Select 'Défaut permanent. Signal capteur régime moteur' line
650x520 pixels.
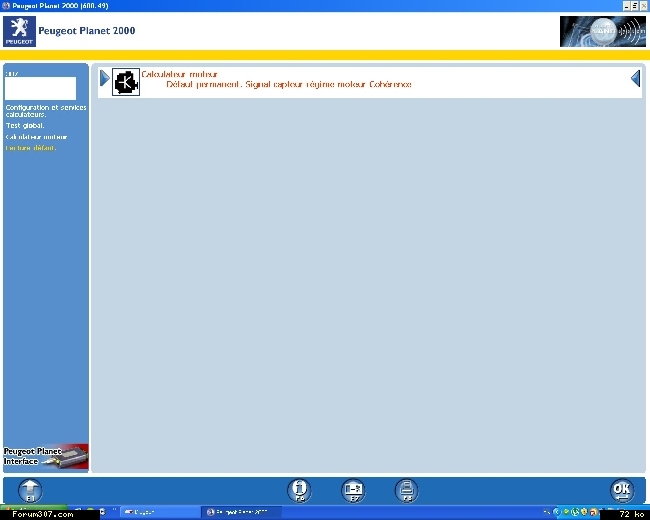click(289, 84)
